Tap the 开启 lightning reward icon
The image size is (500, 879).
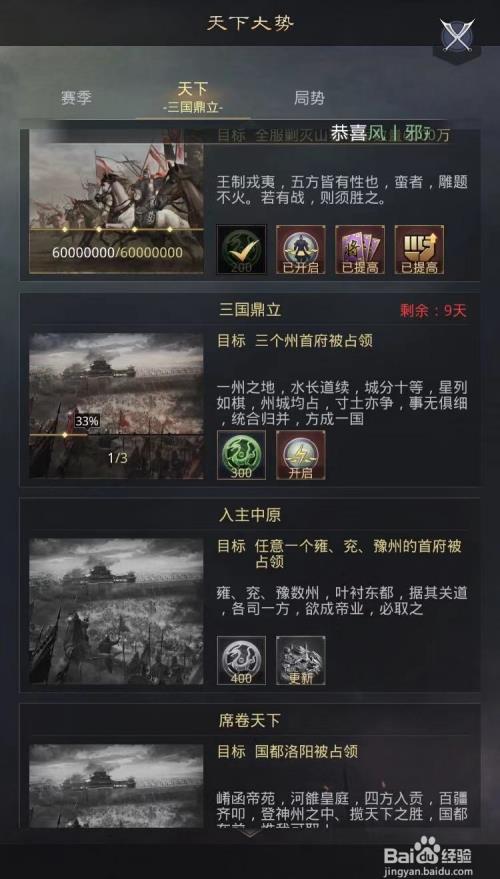(301, 455)
